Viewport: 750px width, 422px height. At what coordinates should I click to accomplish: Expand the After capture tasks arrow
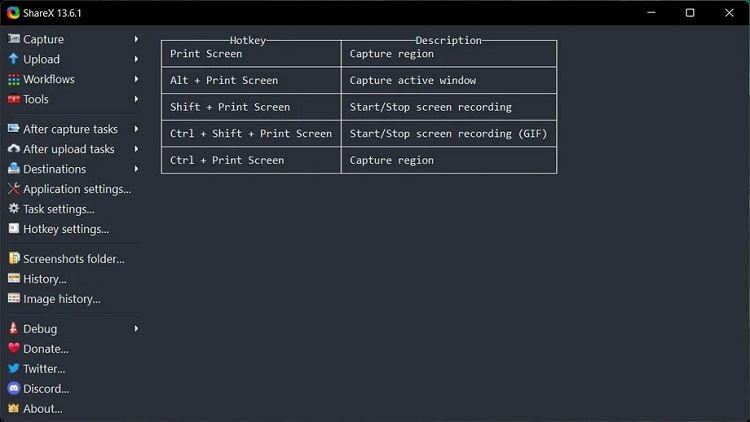136,129
